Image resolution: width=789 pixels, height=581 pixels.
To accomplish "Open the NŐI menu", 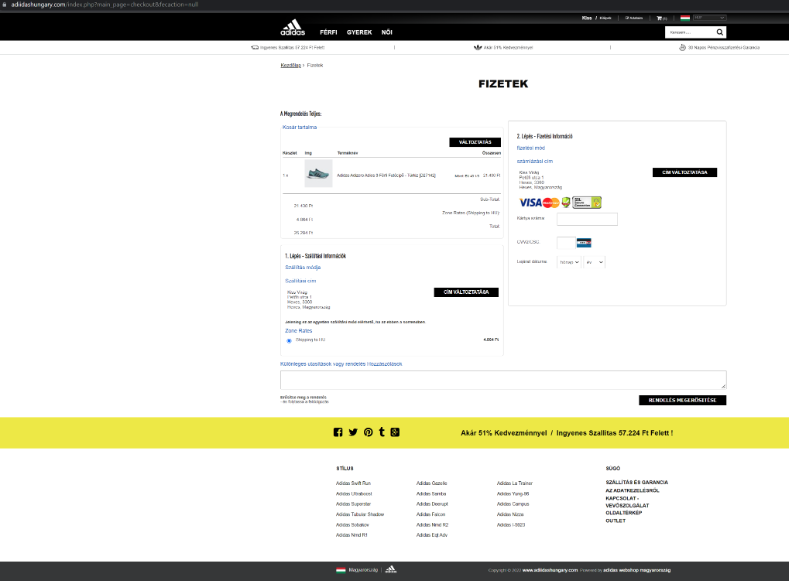I will coord(387,32).
